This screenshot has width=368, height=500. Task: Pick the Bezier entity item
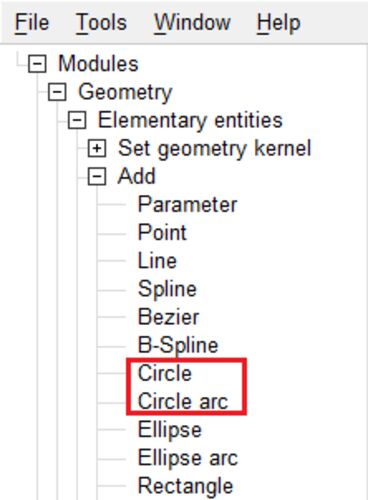pyautogui.click(x=168, y=317)
